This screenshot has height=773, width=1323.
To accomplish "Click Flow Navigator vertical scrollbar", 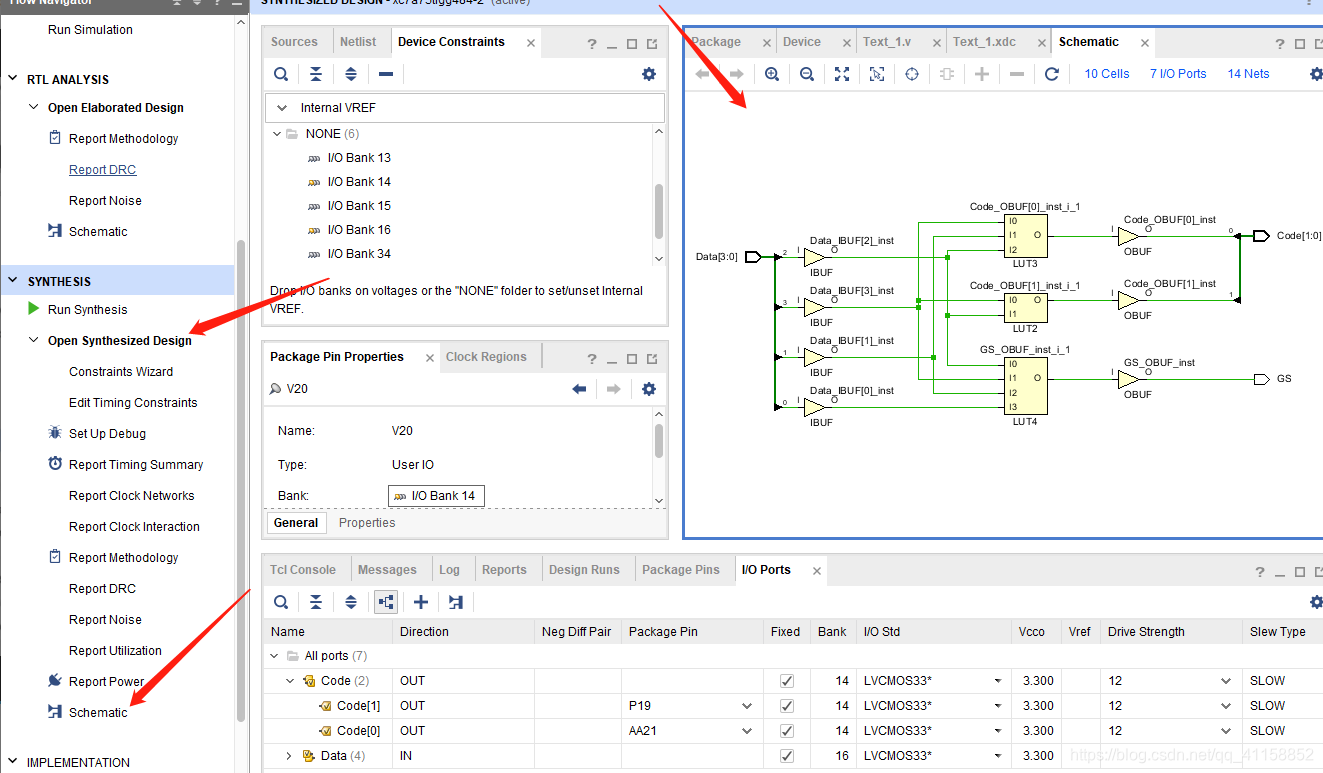I will click(240, 480).
